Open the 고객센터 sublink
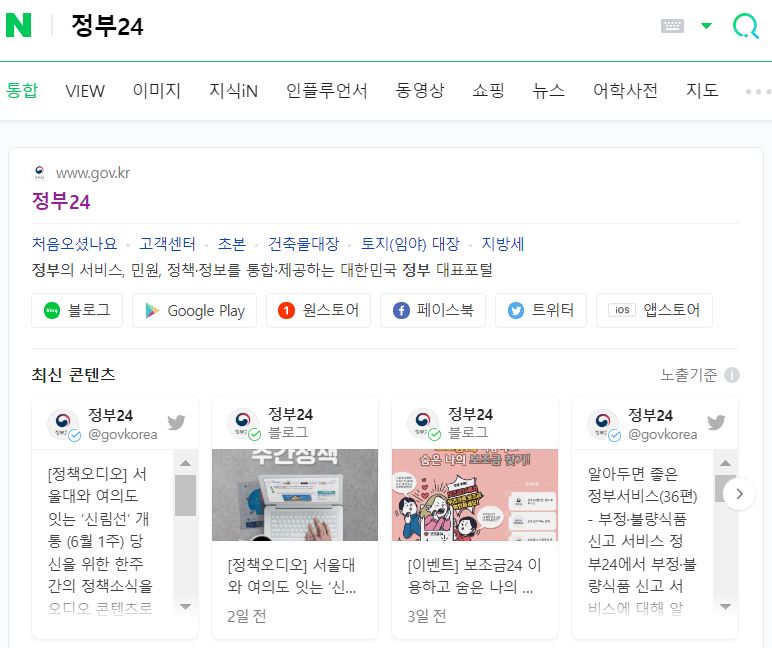 click(167, 244)
